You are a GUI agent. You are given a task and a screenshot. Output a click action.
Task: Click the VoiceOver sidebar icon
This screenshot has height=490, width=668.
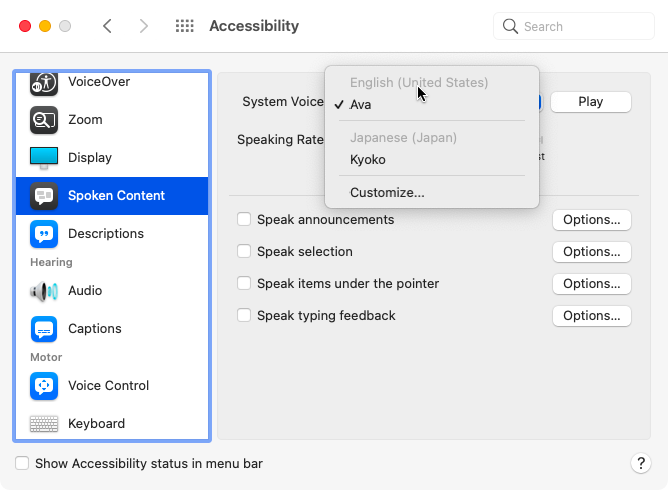coord(44,84)
